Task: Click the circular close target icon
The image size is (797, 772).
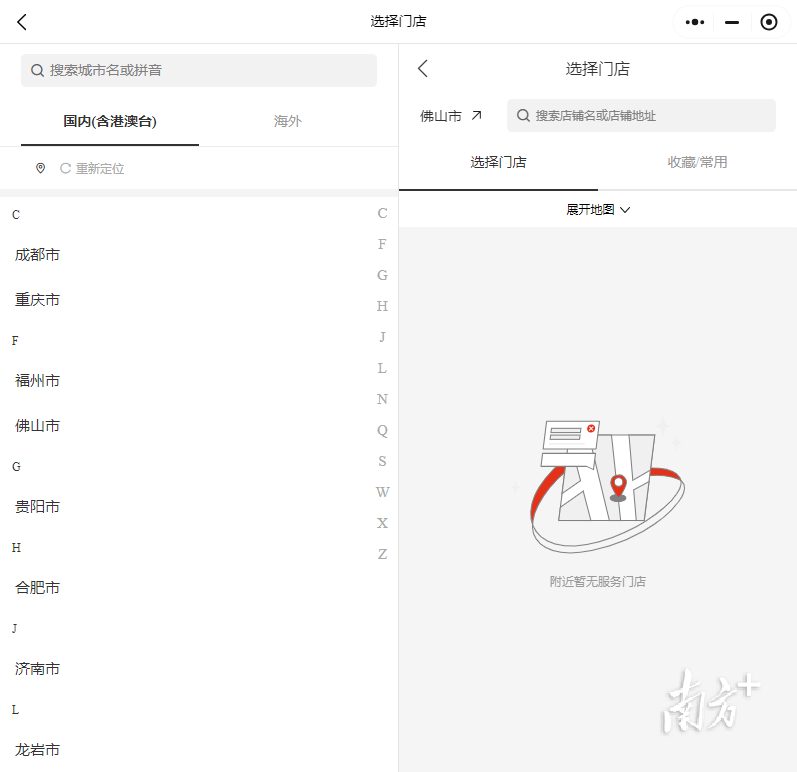Action: pyautogui.click(x=768, y=22)
